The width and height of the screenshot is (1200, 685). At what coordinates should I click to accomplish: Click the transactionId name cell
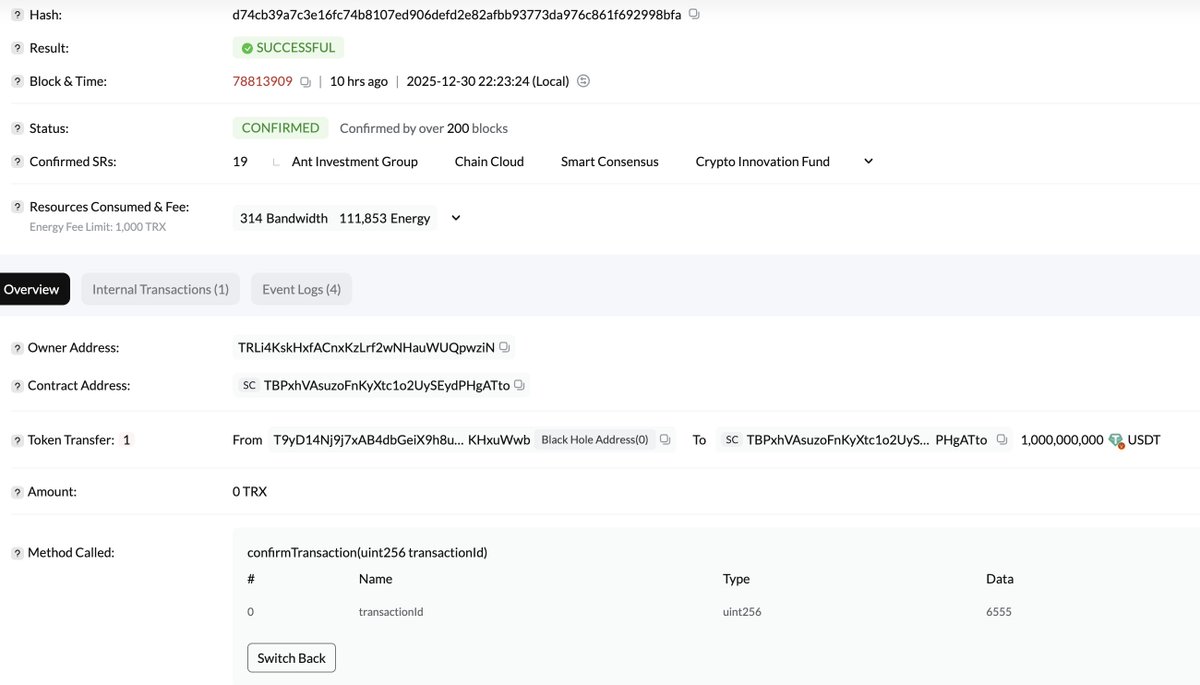(x=391, y=611)
